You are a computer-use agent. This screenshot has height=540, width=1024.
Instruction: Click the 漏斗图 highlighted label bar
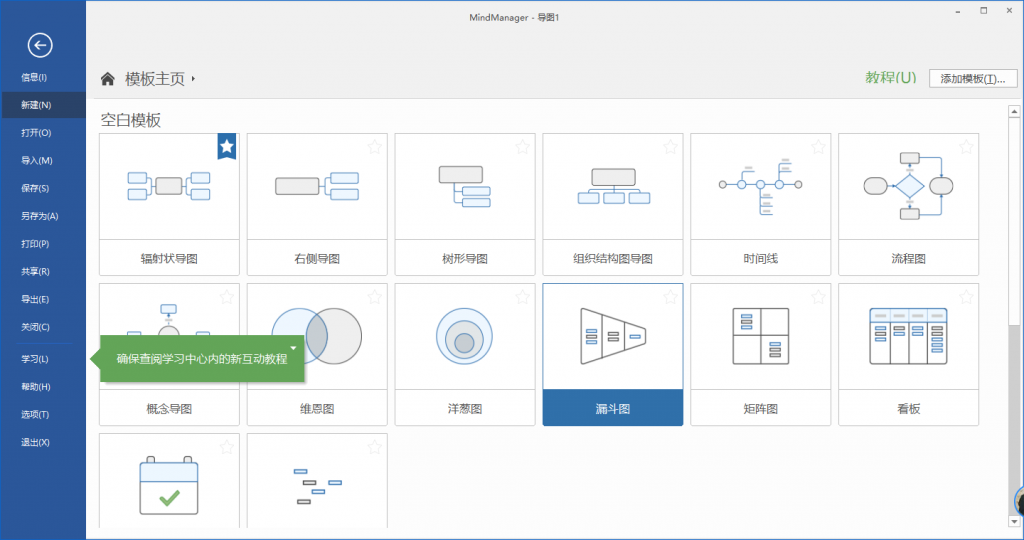click(613, 408)
